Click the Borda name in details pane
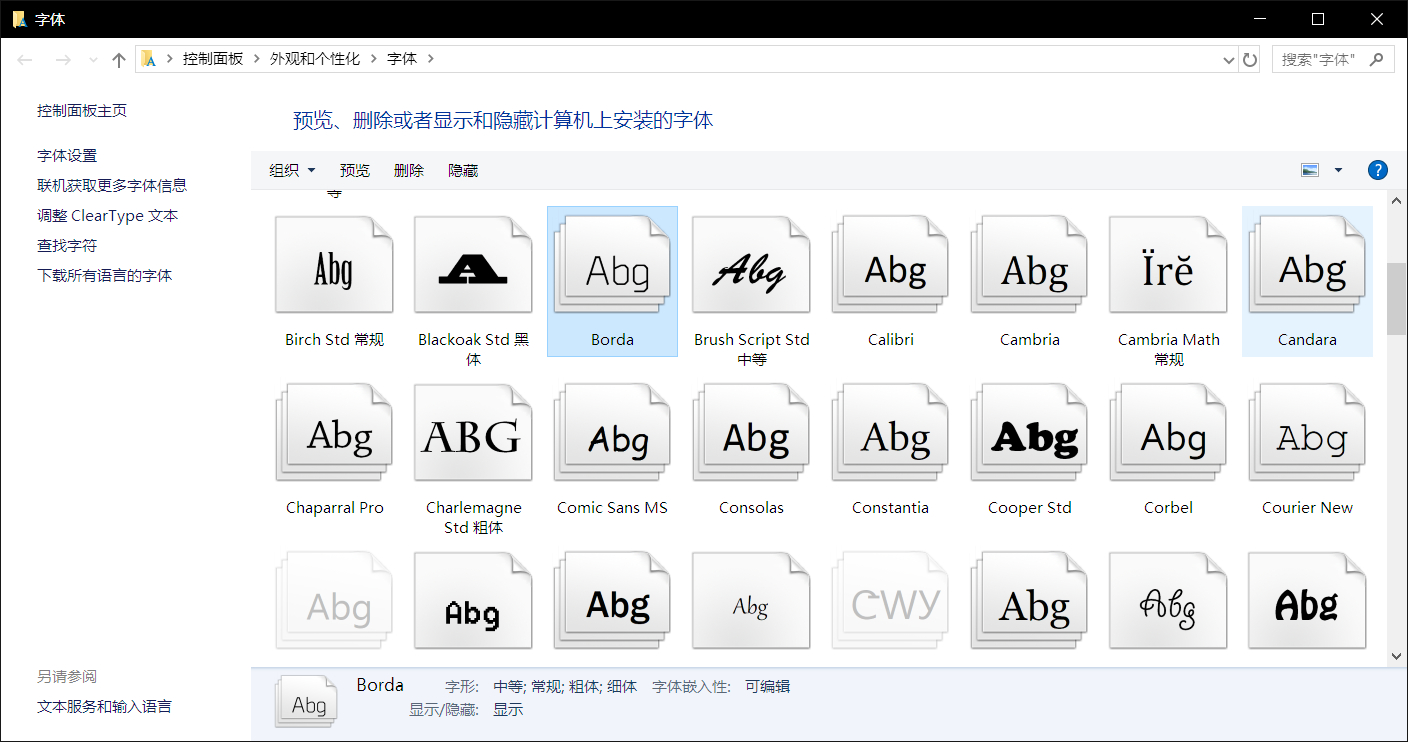Viewport: 1408px width, 742px height. tap(380, 685)
